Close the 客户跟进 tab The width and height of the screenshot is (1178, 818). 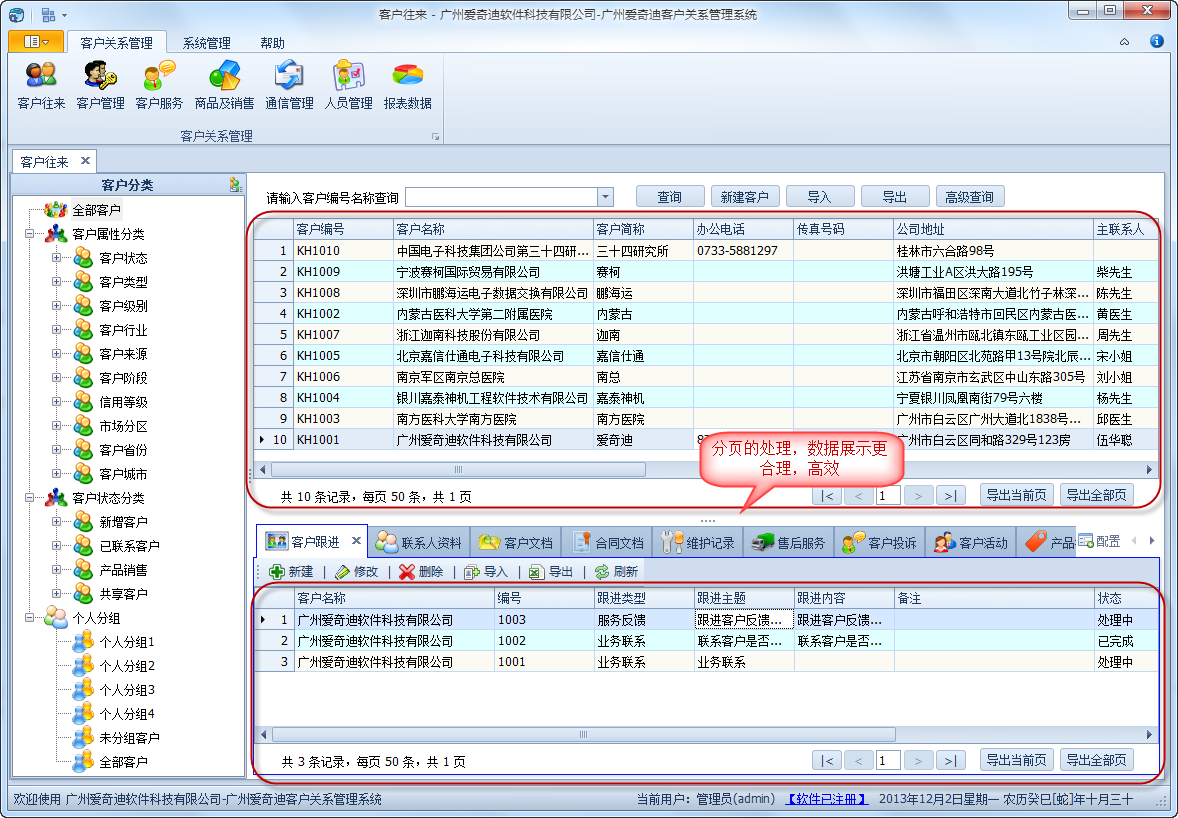point(357,541)
